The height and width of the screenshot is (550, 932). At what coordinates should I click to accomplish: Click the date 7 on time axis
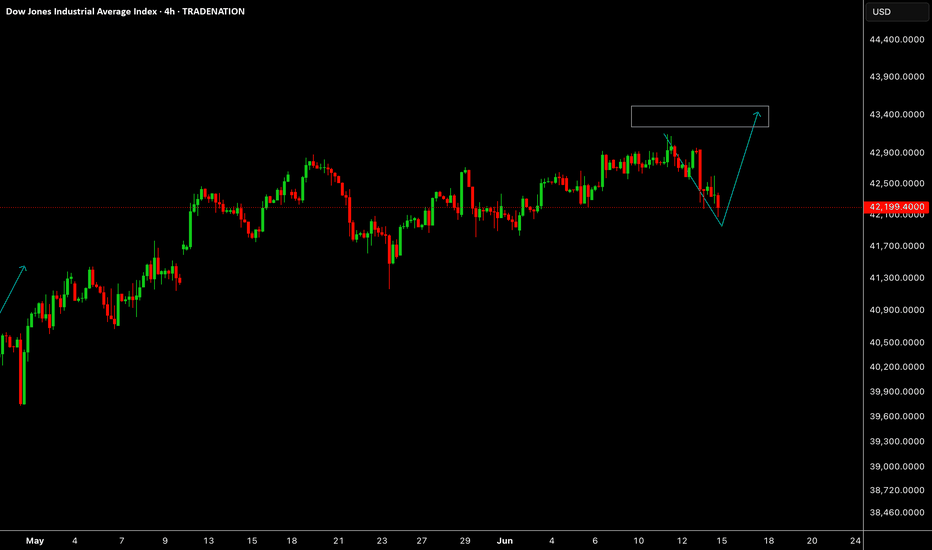coord(122,541)
